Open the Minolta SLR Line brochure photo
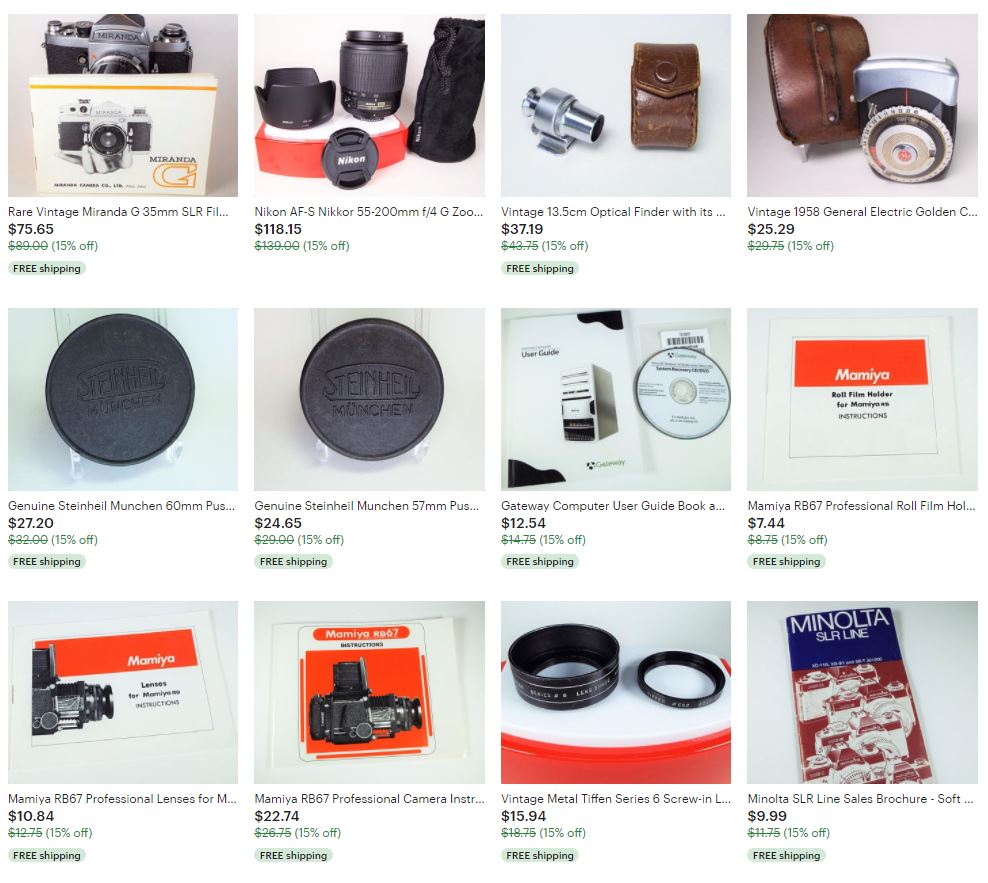Screen dimensions: 988x883 point(862,692)
